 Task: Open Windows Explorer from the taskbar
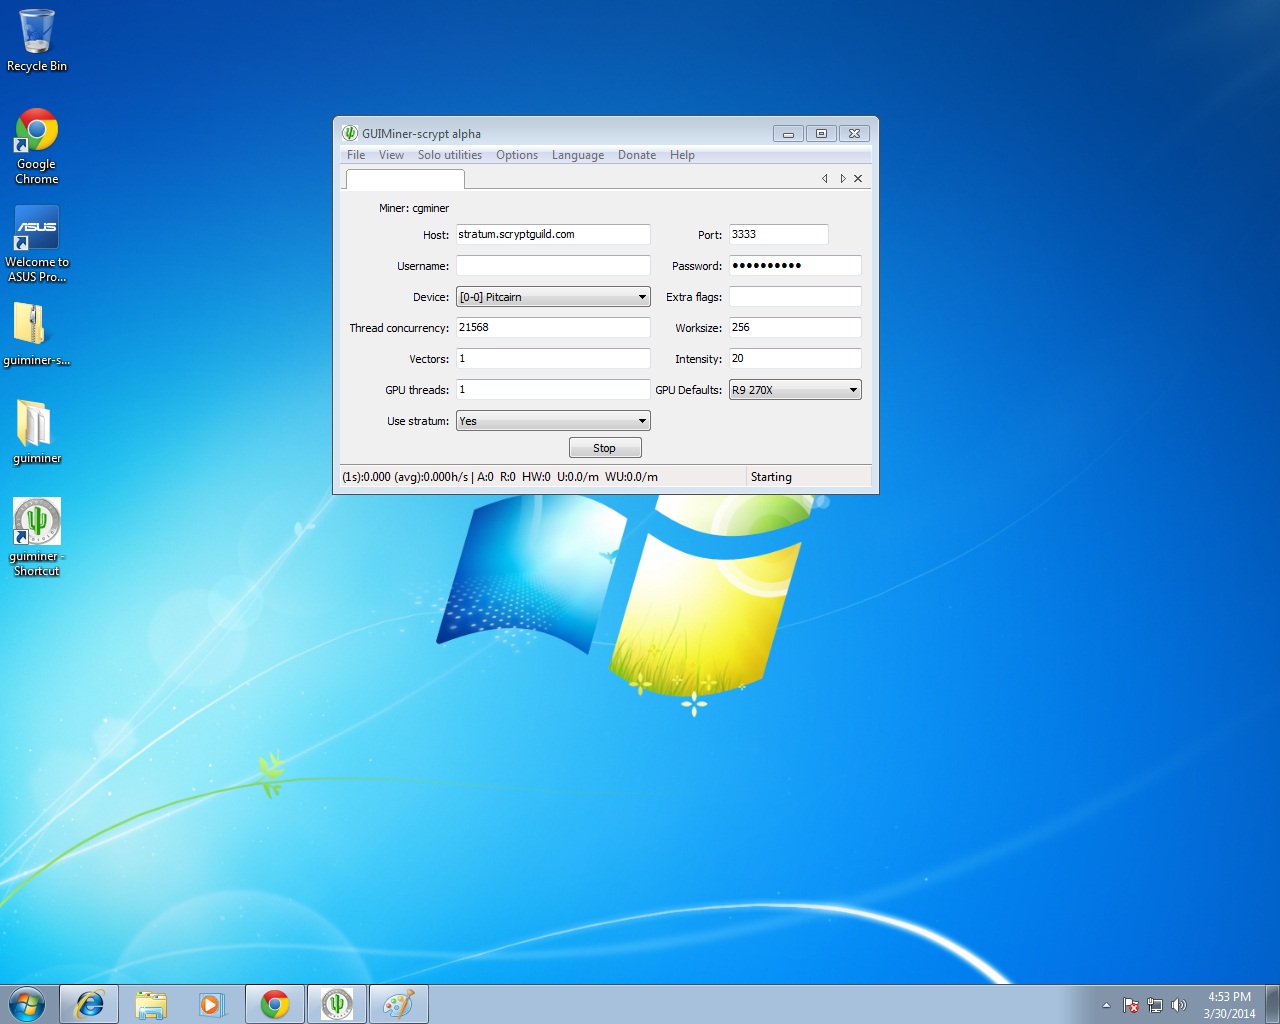click(x=151, y=1004)
